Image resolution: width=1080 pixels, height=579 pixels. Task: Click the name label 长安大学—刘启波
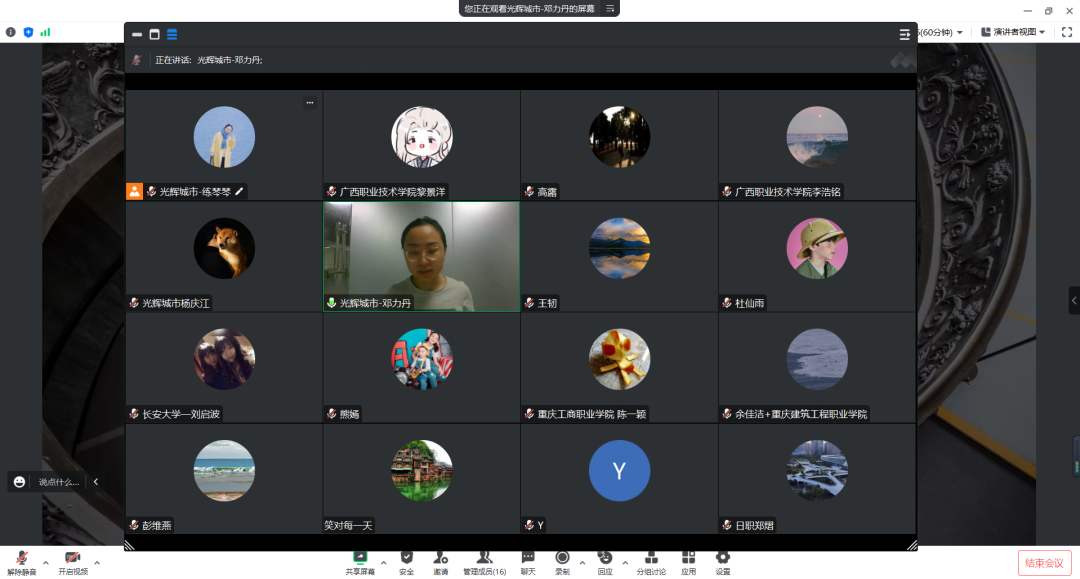[x=181, y=414]
